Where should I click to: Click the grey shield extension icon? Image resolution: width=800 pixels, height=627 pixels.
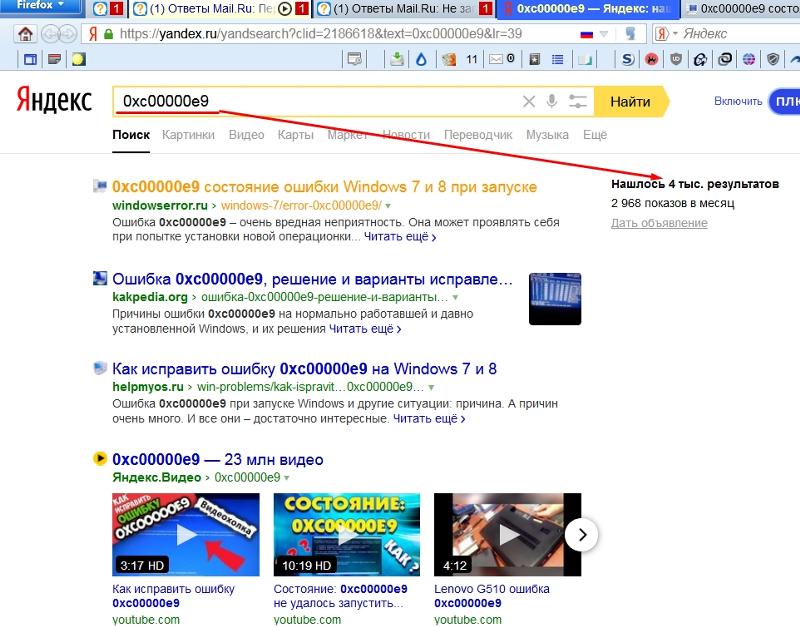[773, 59]
